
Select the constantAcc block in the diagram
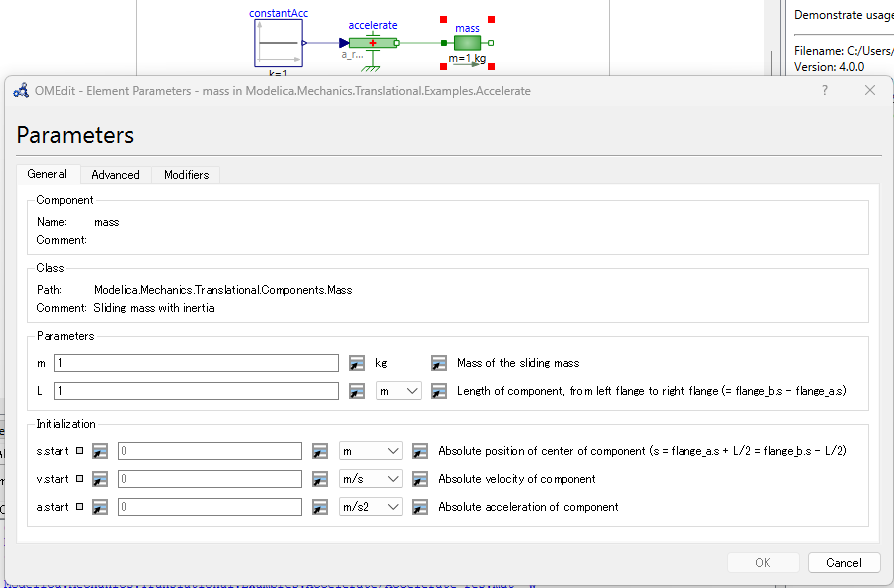click(x=278, y=43)
